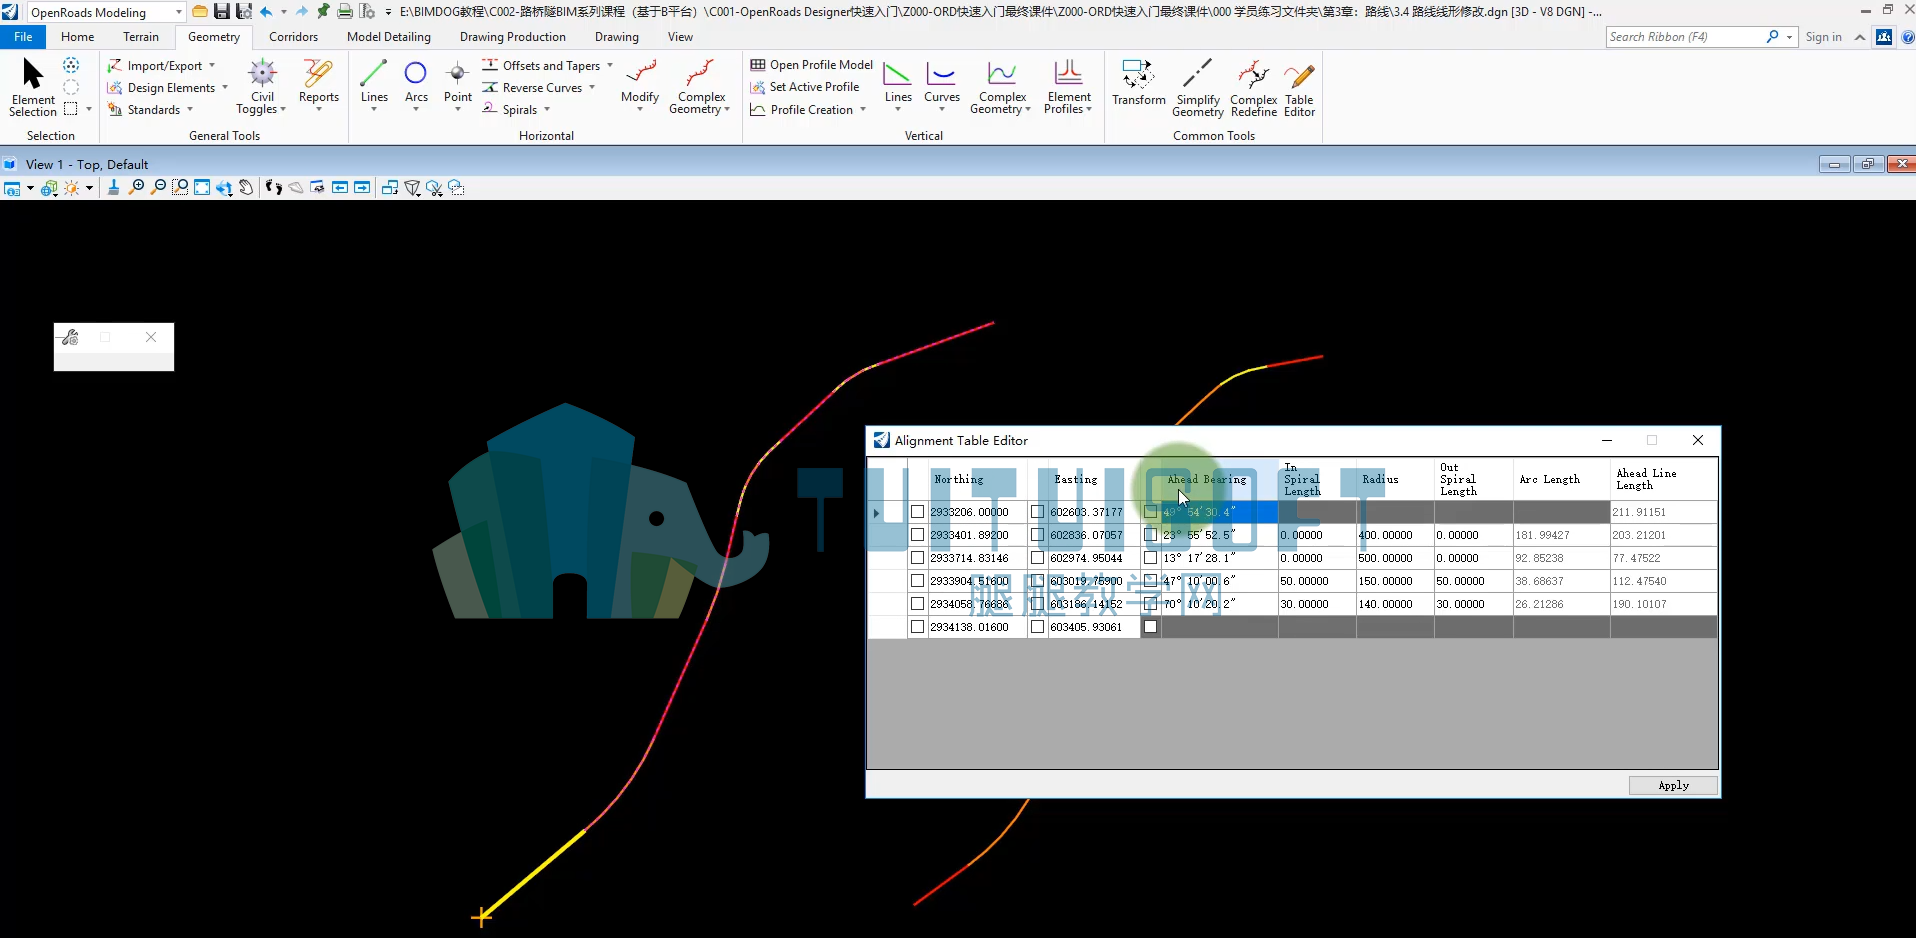Tick Easting checkbox for 602974.95044 row
Screen dimensions: 1916x938
(1037, 557)
